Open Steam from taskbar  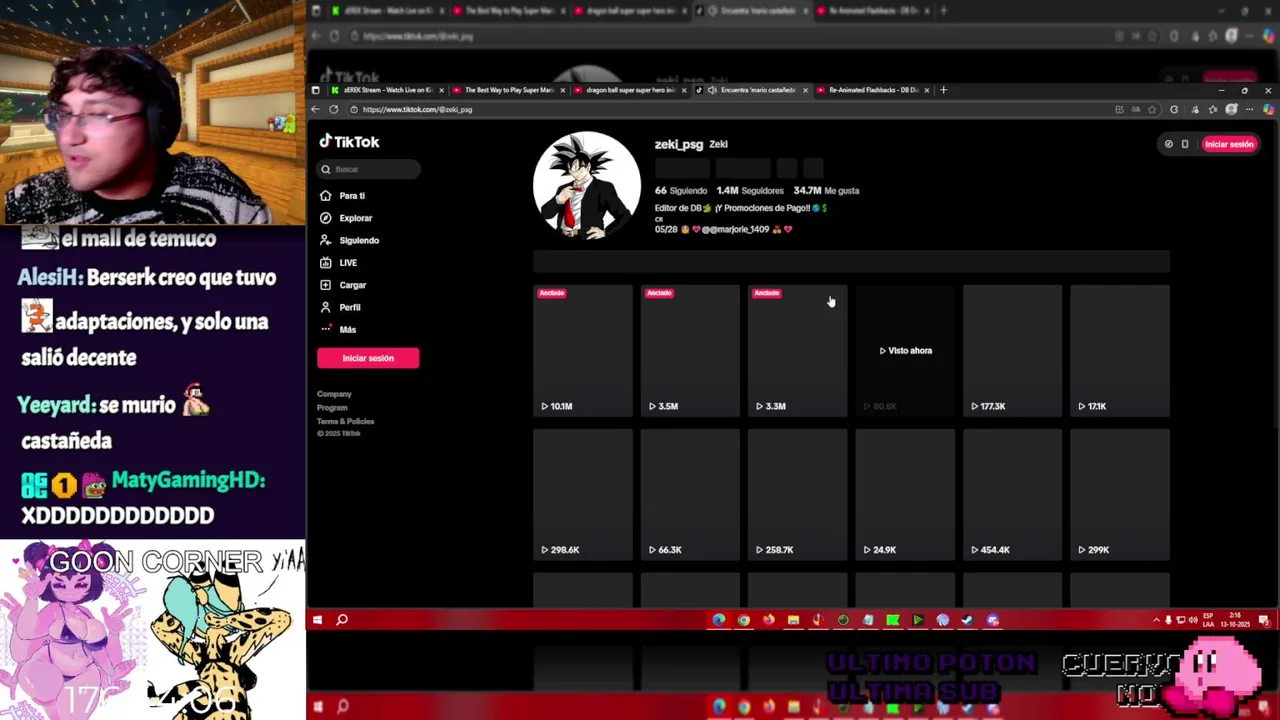967,620
